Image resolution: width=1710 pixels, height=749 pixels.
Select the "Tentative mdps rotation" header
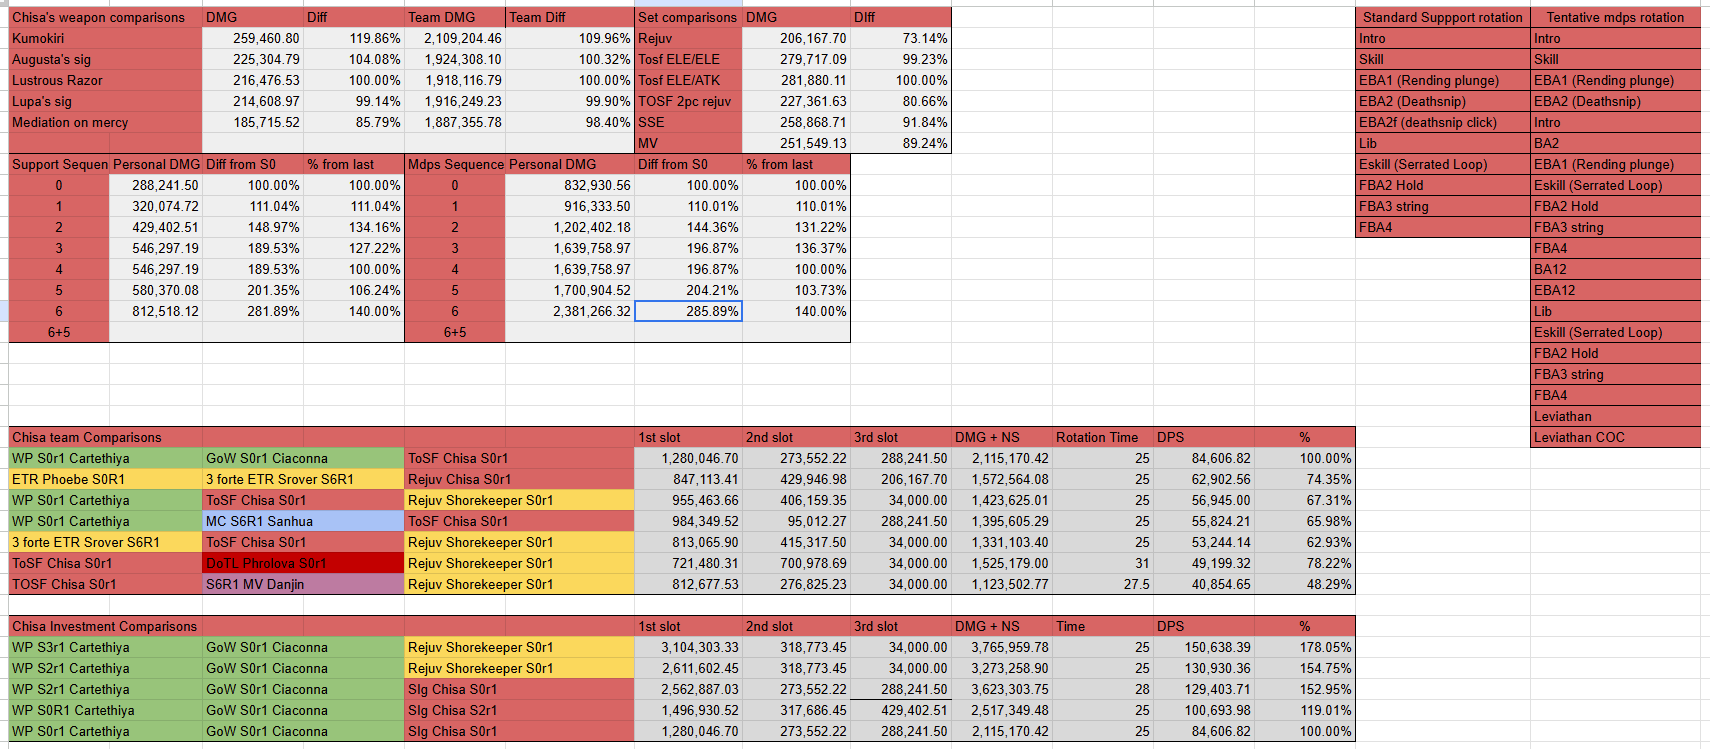pos(1615,17)
